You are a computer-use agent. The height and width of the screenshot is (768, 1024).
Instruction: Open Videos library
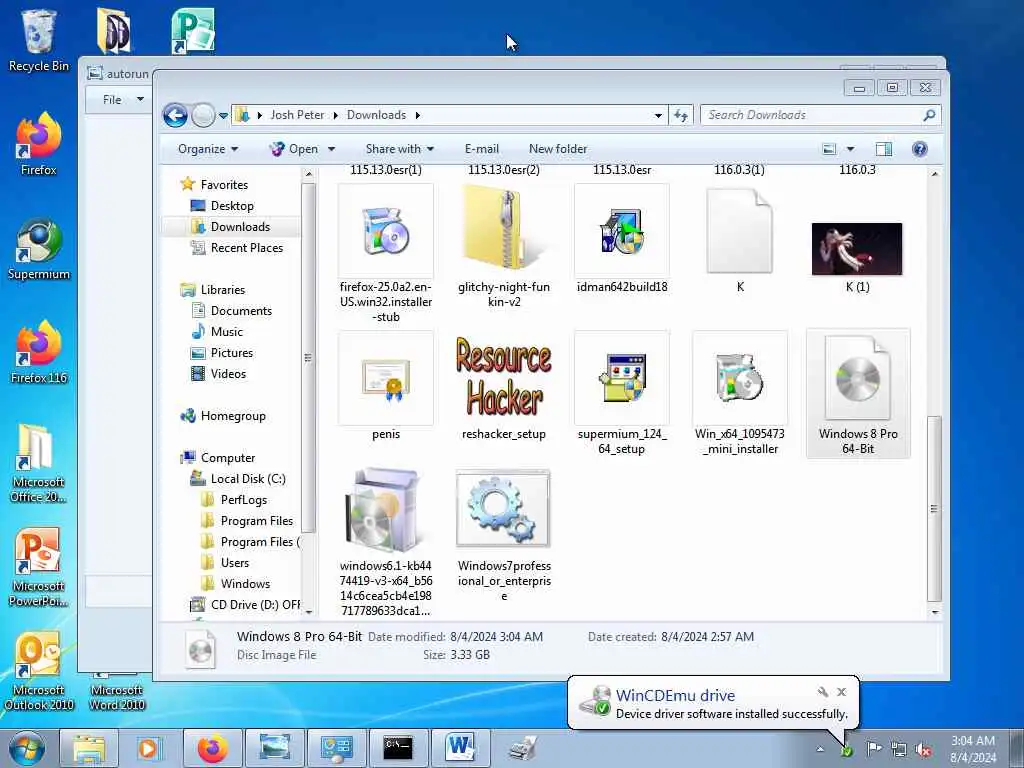pos(228,374)
